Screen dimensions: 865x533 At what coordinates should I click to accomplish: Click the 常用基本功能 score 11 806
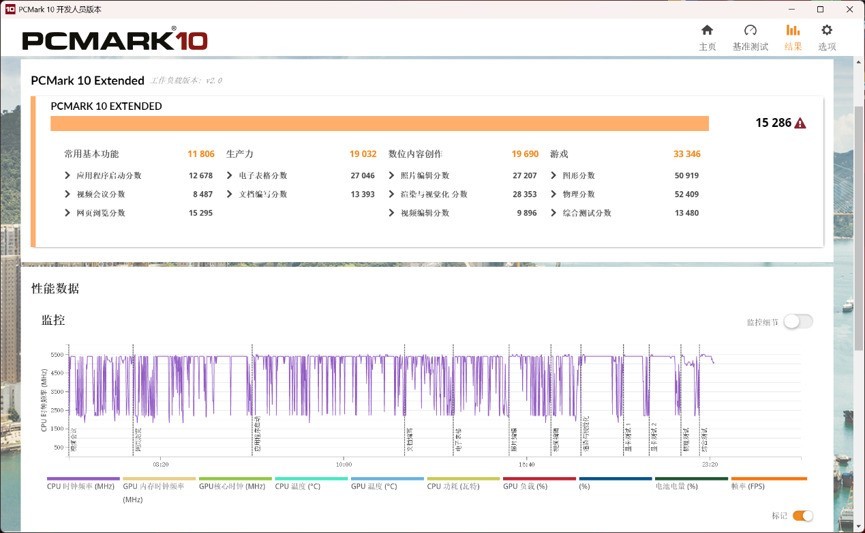[x=201, y=154]
